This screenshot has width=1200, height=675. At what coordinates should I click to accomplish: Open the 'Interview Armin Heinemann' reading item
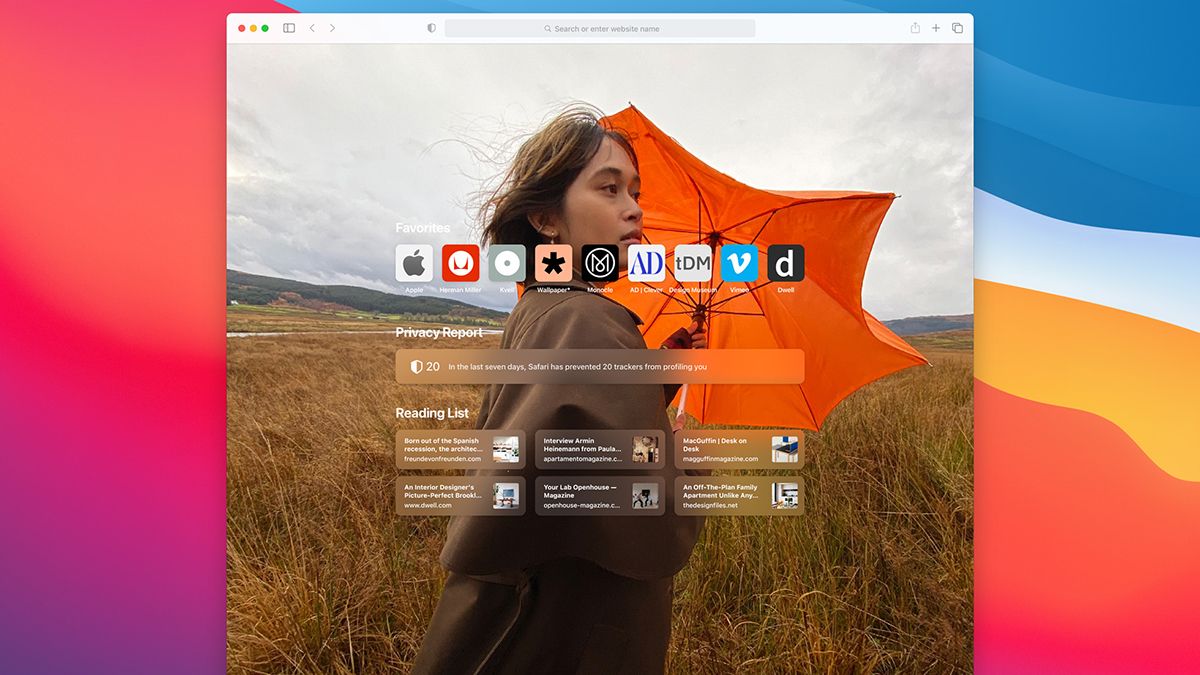600,450
